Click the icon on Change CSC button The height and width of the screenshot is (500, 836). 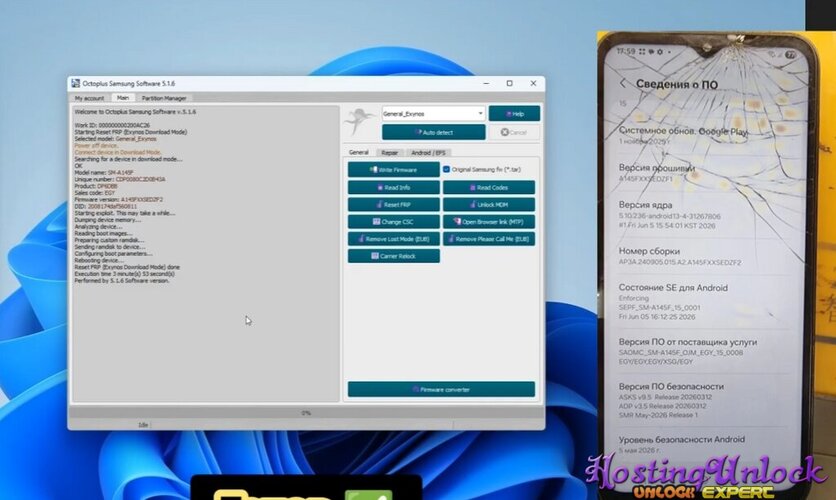tap(376, 221)
